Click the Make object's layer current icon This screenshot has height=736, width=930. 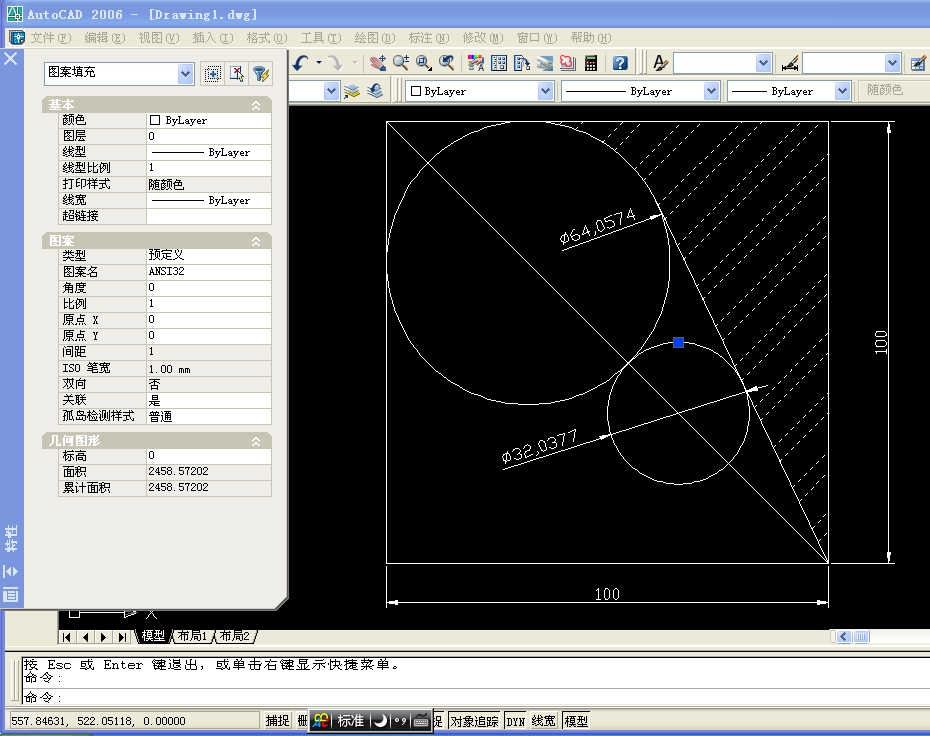(x=352, y=91)
